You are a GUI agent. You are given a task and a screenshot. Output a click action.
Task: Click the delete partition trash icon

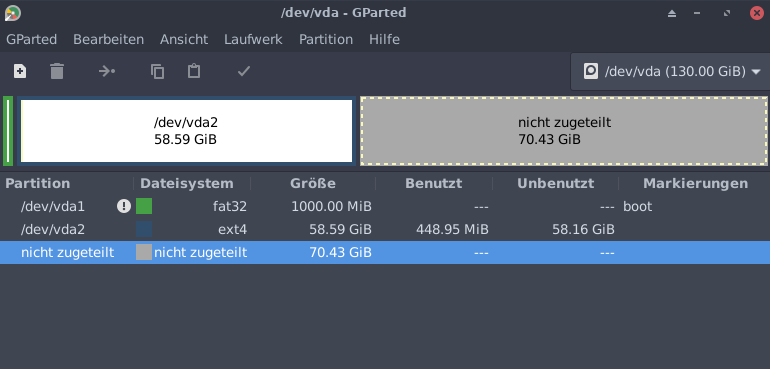tap(57, 72)
